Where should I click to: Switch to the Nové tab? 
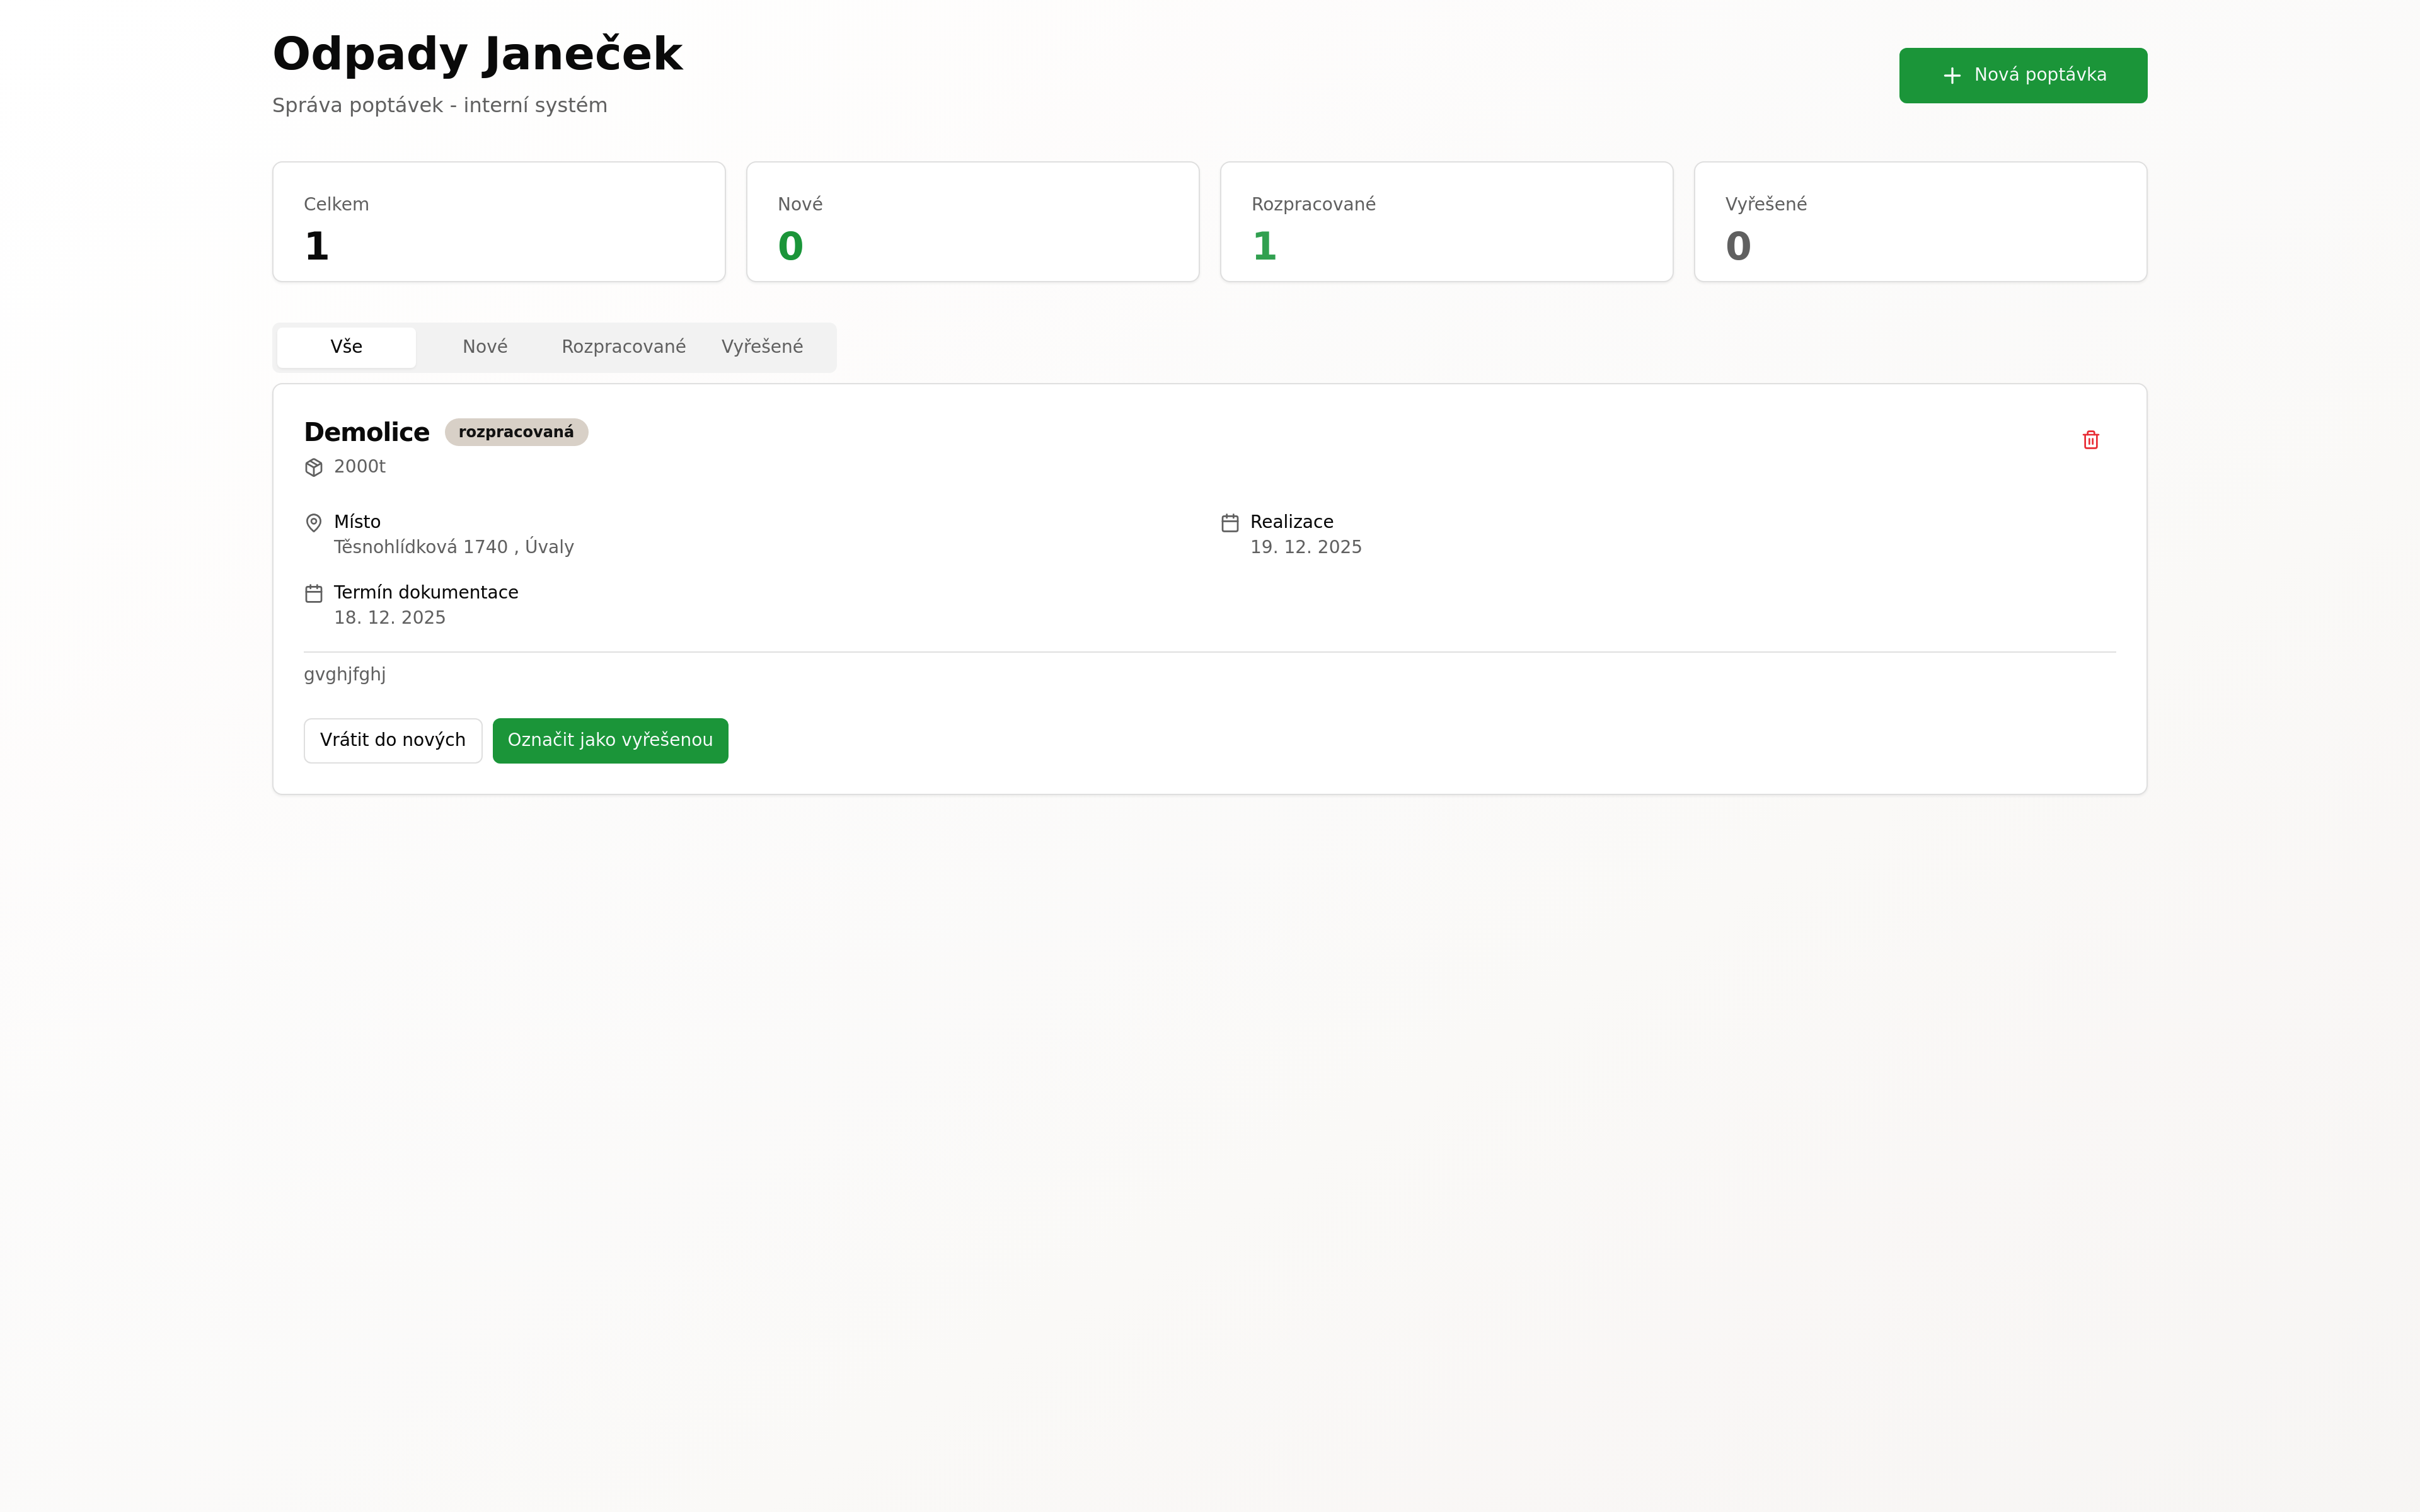[485, 347]
